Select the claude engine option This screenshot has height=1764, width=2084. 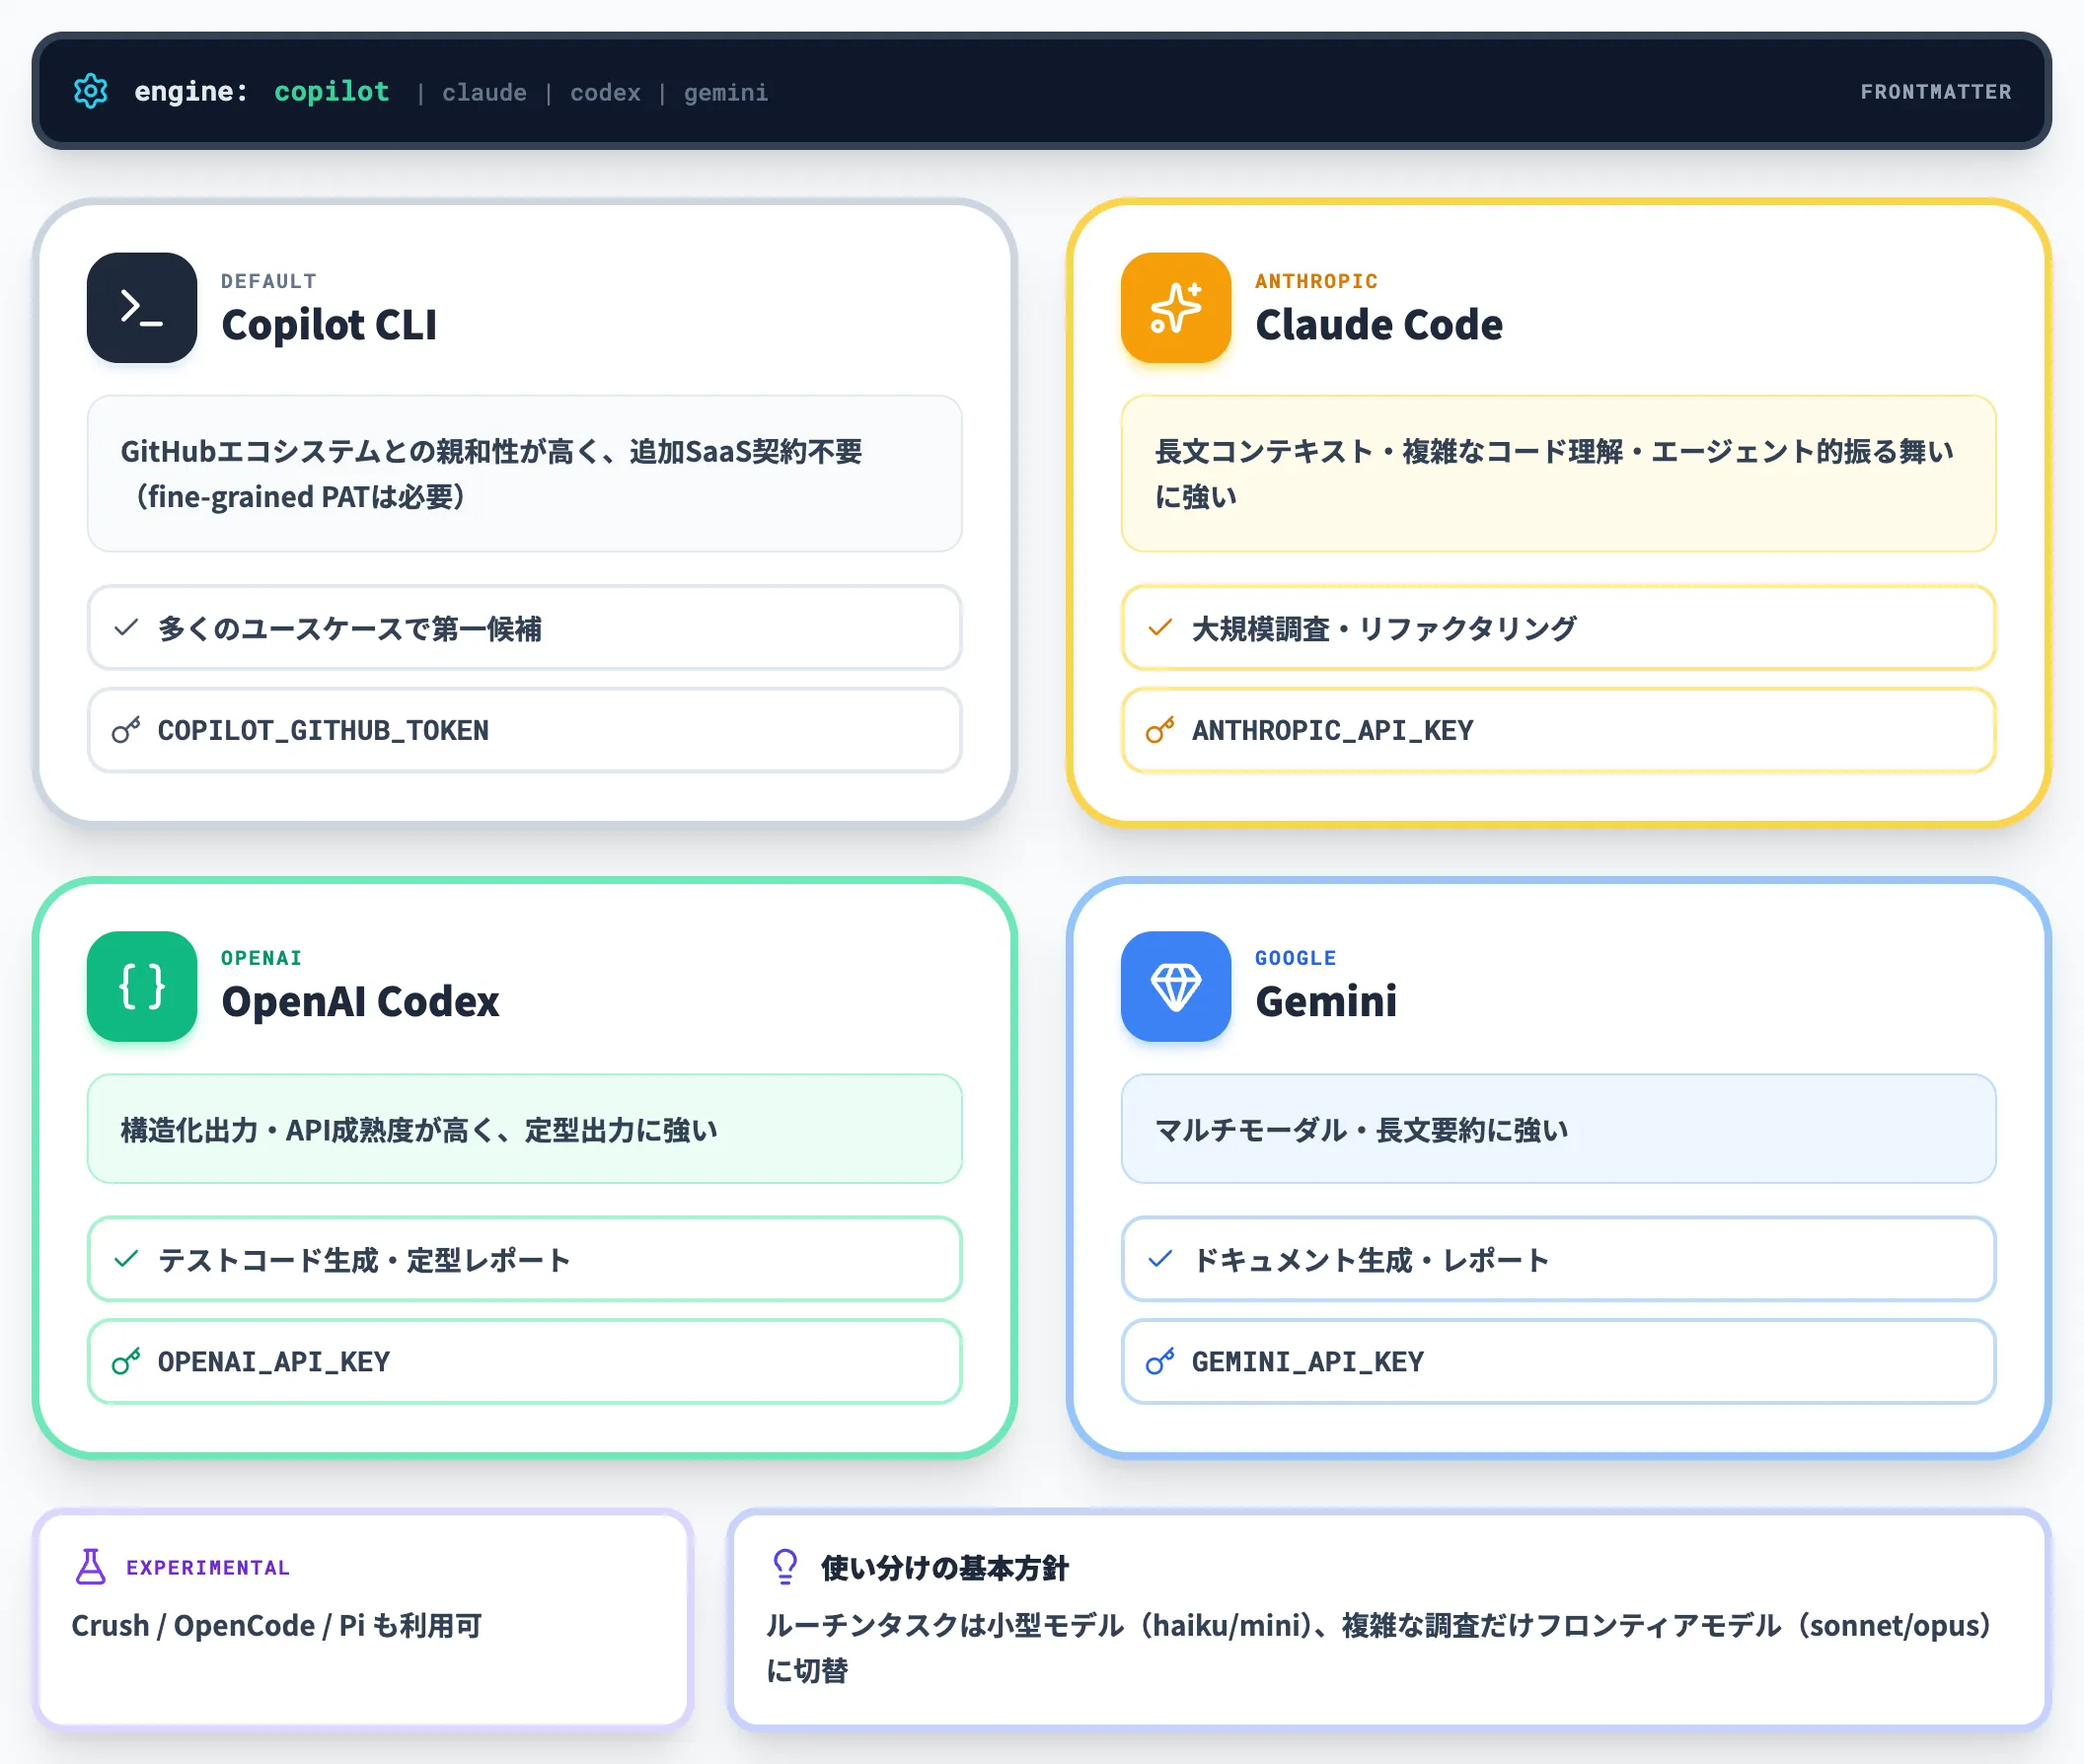point(484,92)
